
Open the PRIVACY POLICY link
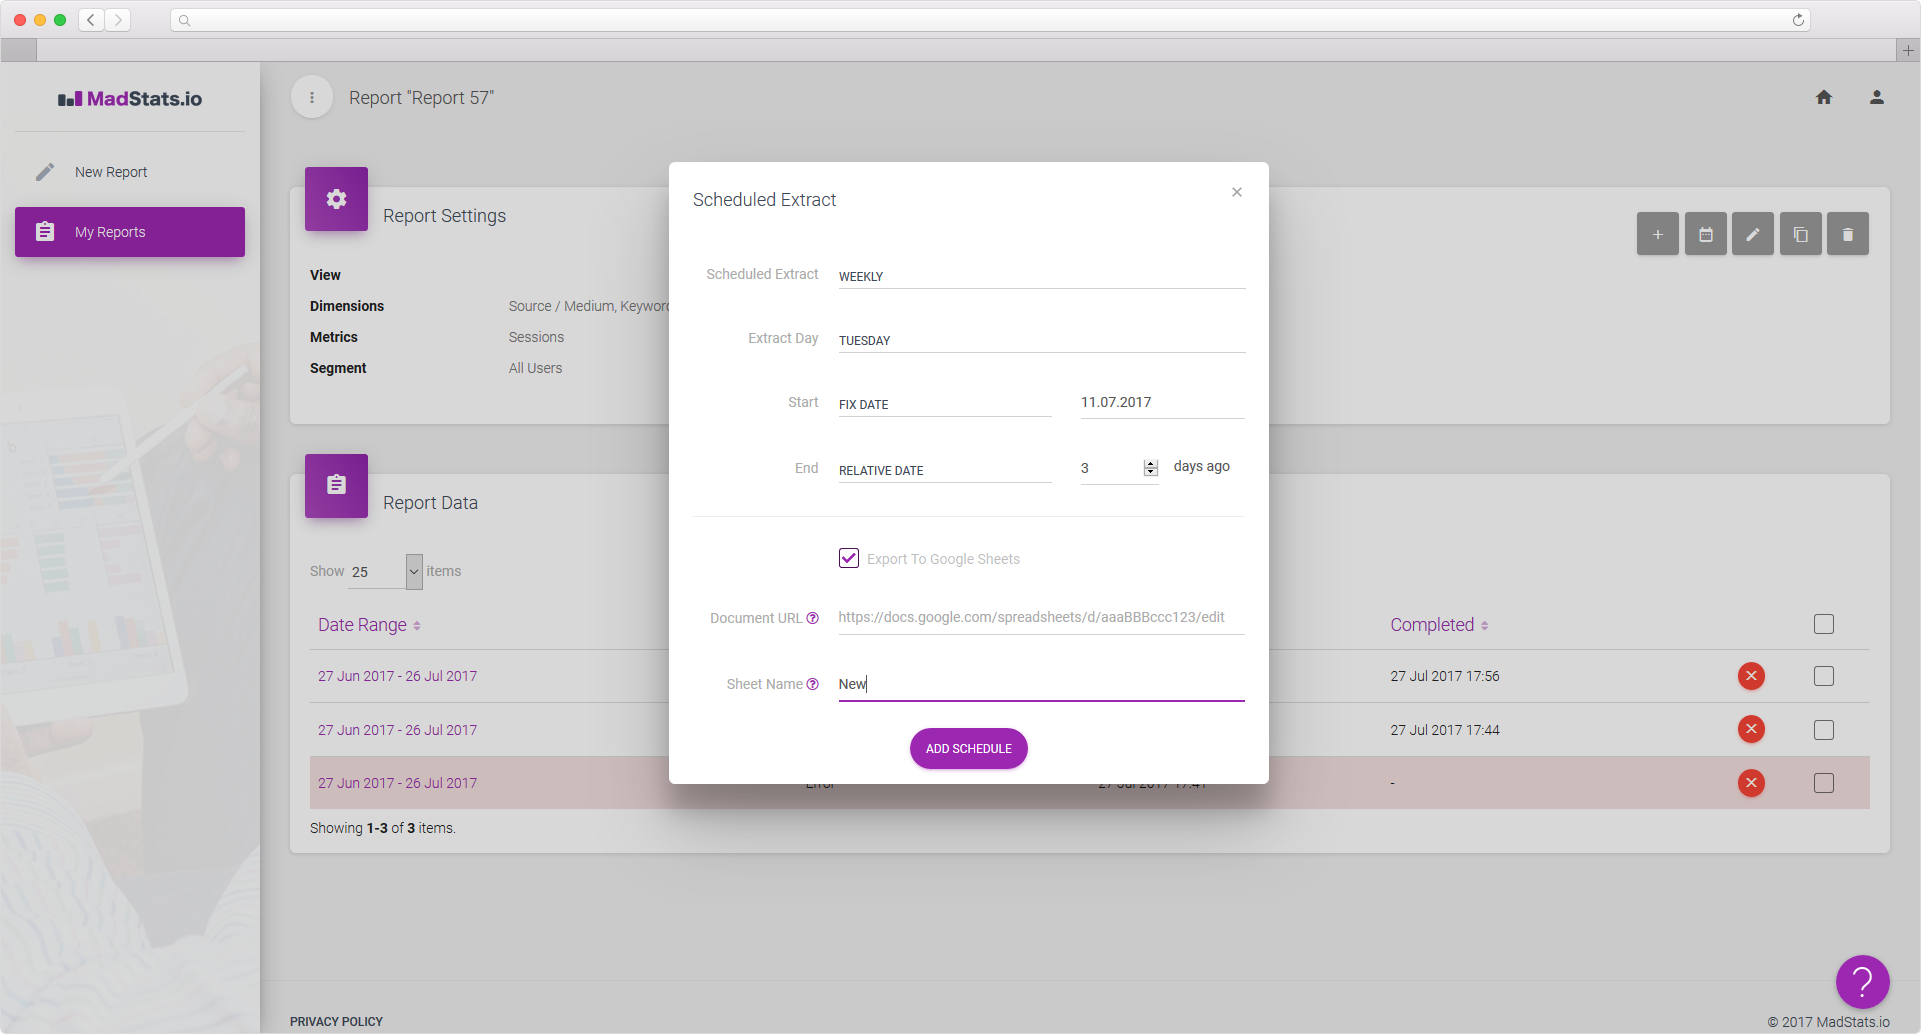point(336,1022)
